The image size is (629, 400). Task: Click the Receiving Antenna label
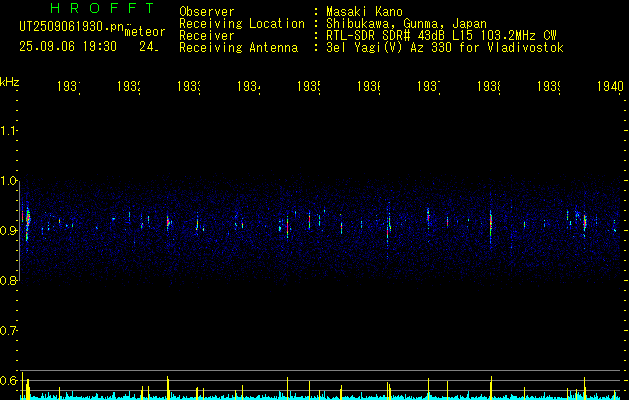pyautogui.click(x=238, y=48)
